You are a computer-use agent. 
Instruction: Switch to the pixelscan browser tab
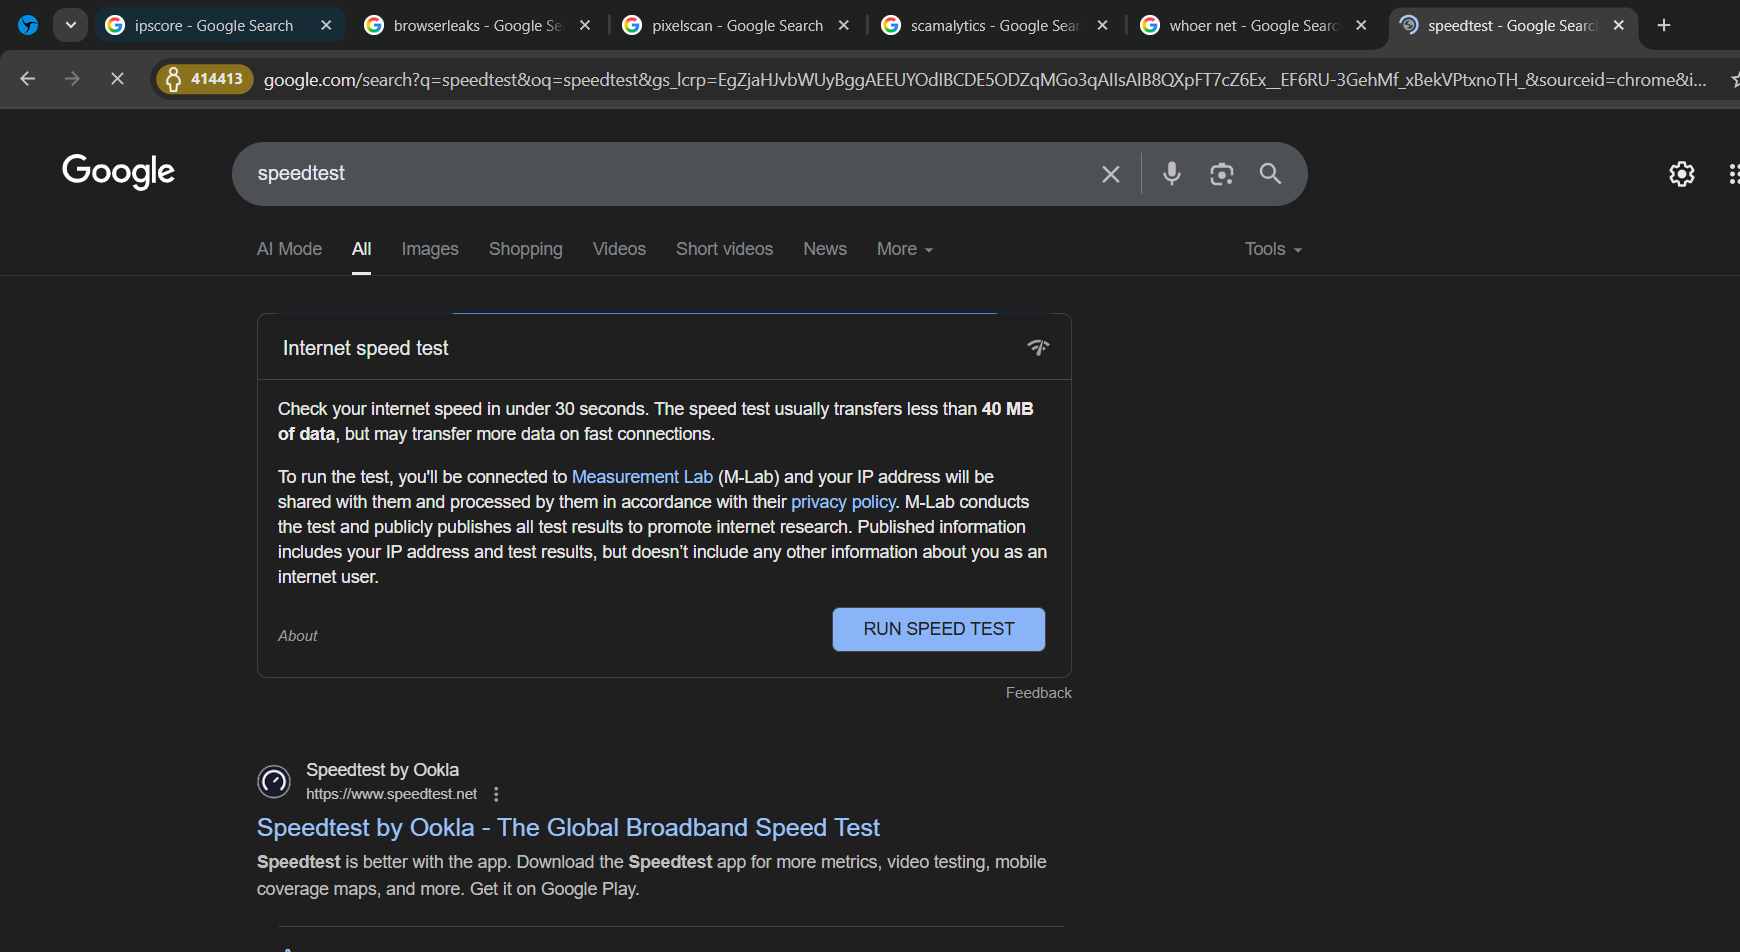[x=736, y=25]
